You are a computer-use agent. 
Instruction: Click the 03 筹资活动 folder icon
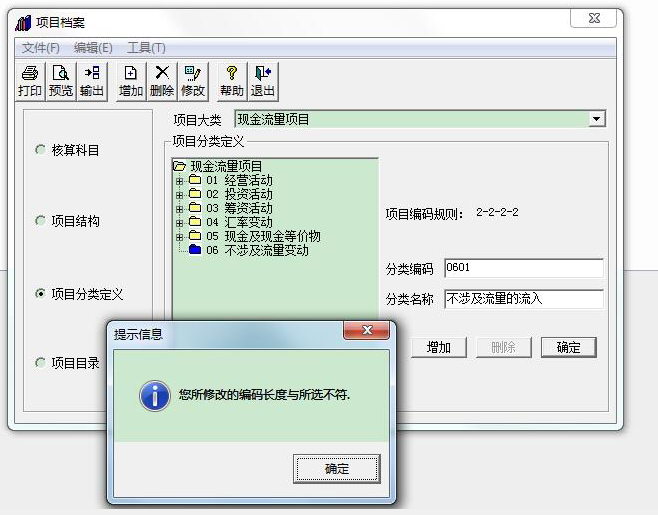pyautogui.click(x=195, y=208)
